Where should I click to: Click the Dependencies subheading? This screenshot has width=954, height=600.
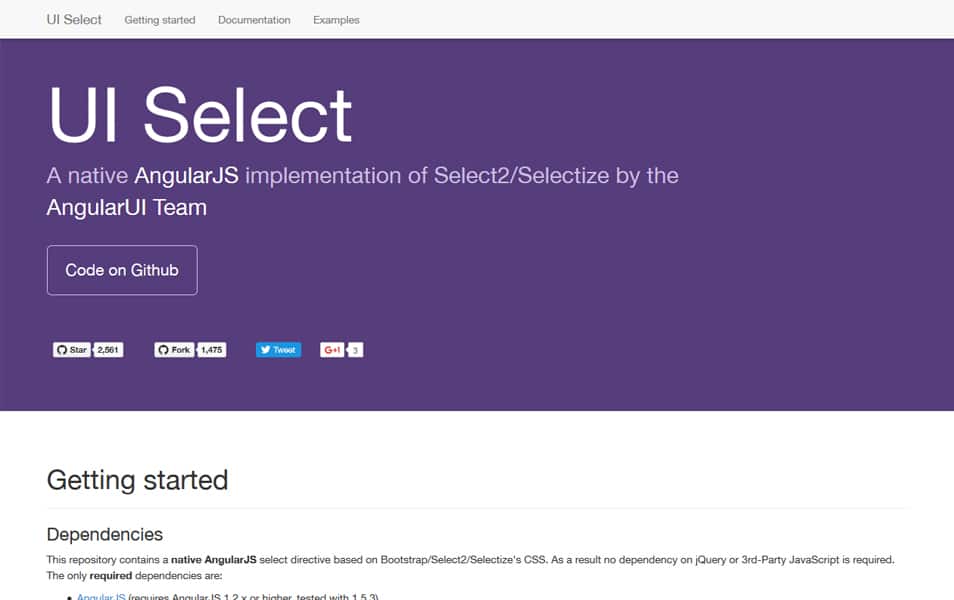pyautogui.click(x=105, y=535)
